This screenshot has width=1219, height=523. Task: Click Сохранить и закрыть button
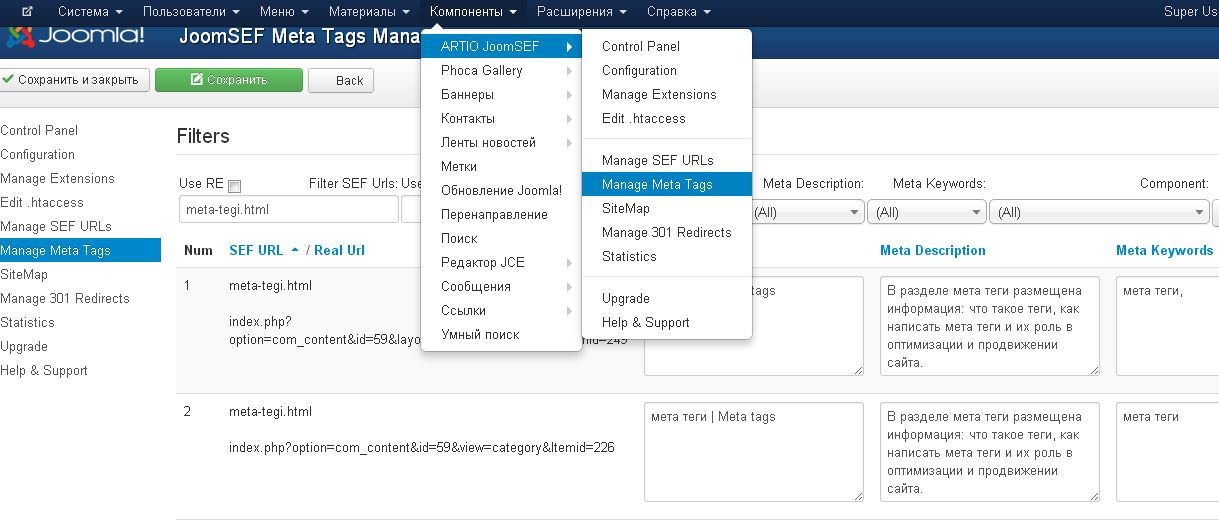click(76, 80)
